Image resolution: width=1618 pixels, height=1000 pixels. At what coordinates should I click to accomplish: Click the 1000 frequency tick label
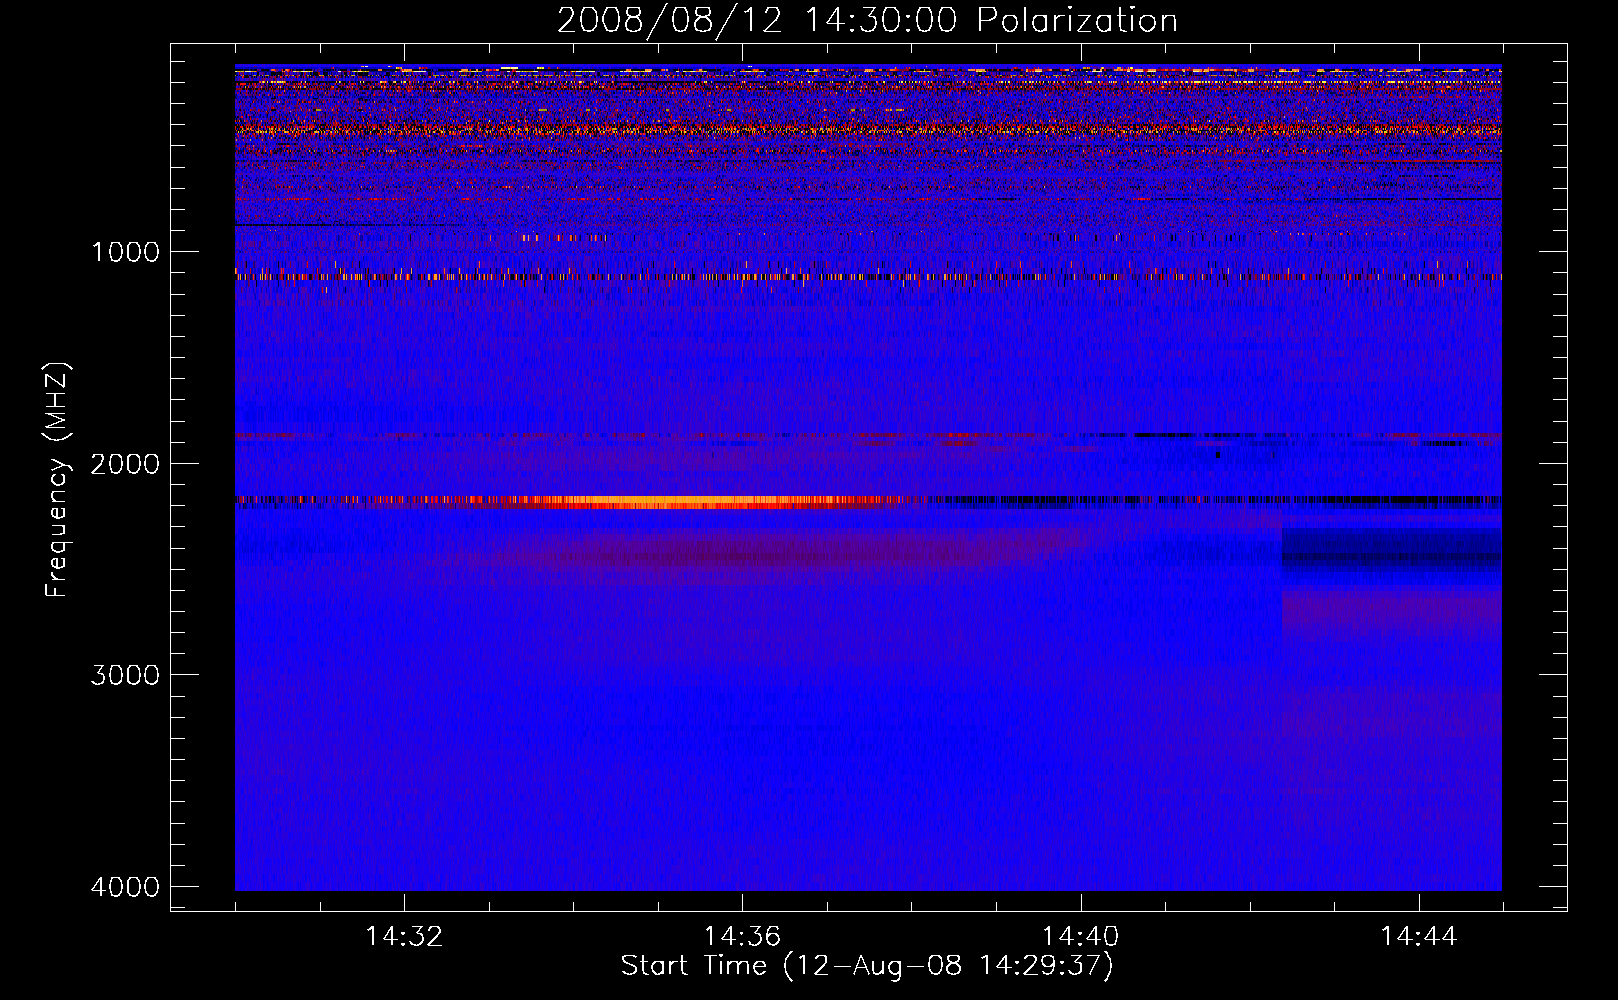(126, 251)
